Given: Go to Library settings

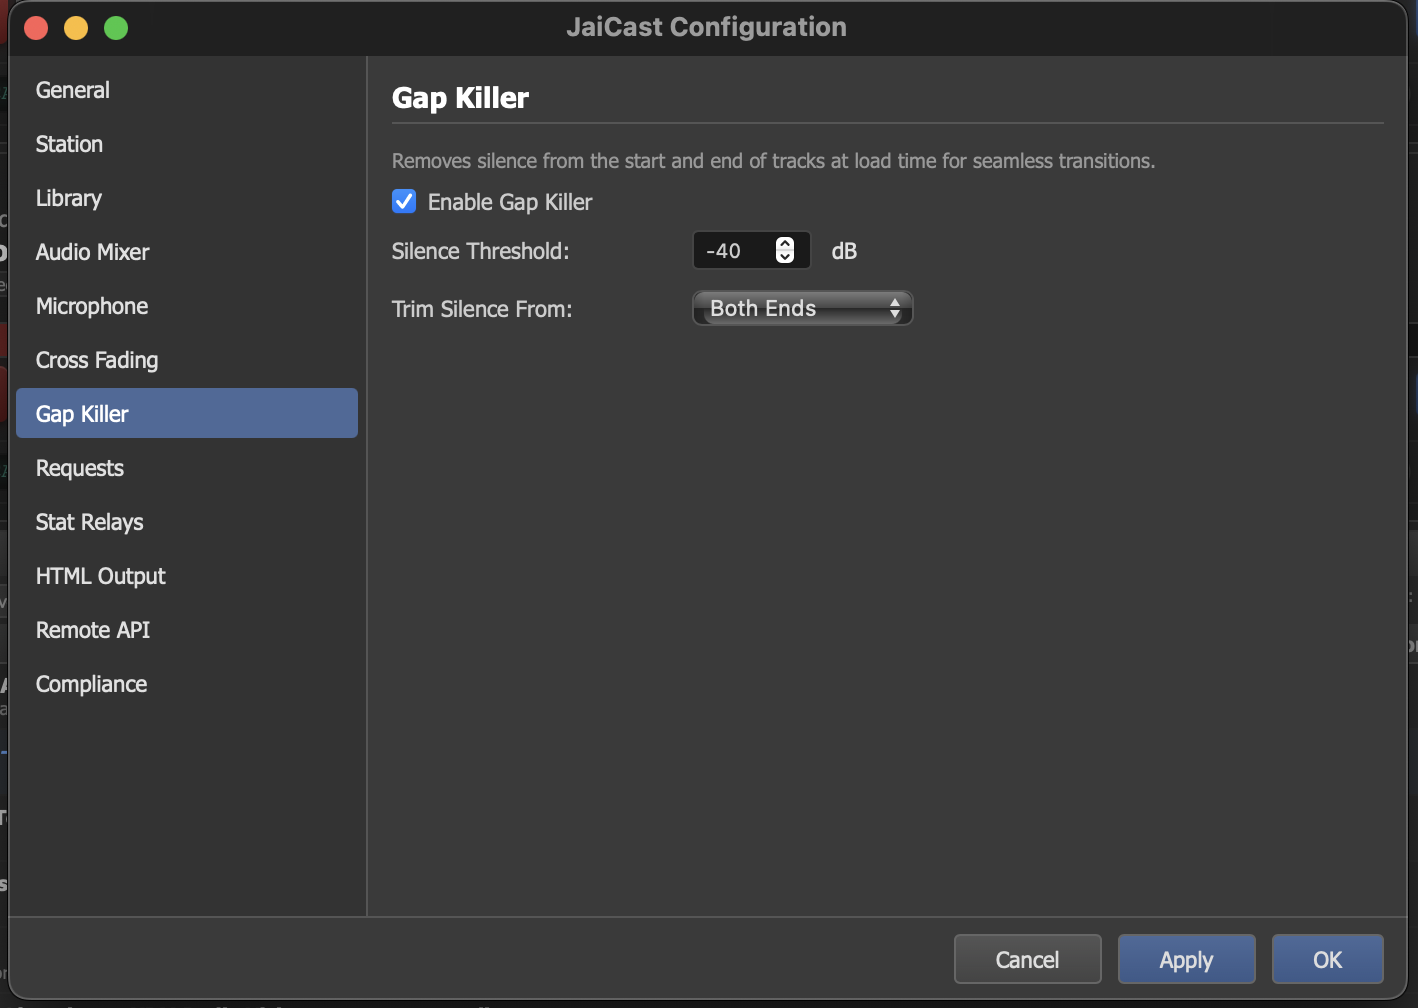Looking at the screenshot, I should tap(187, 198).
